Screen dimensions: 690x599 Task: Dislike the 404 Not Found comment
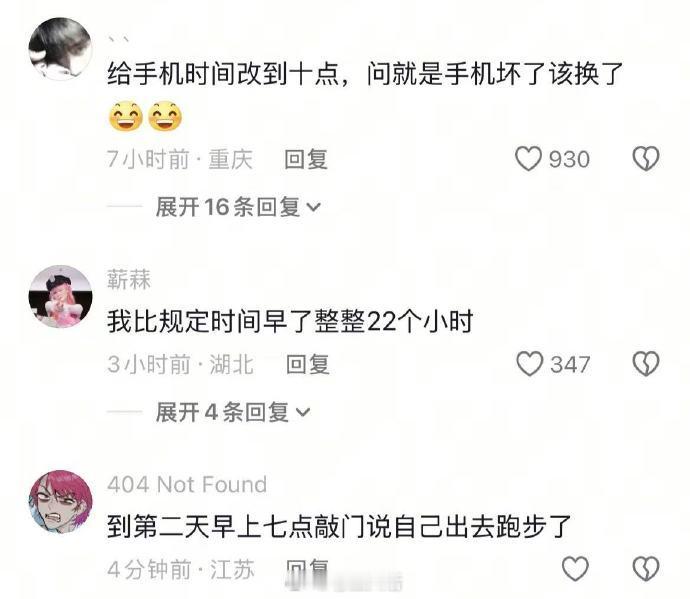pyautogui.click(x=646, y=569)
